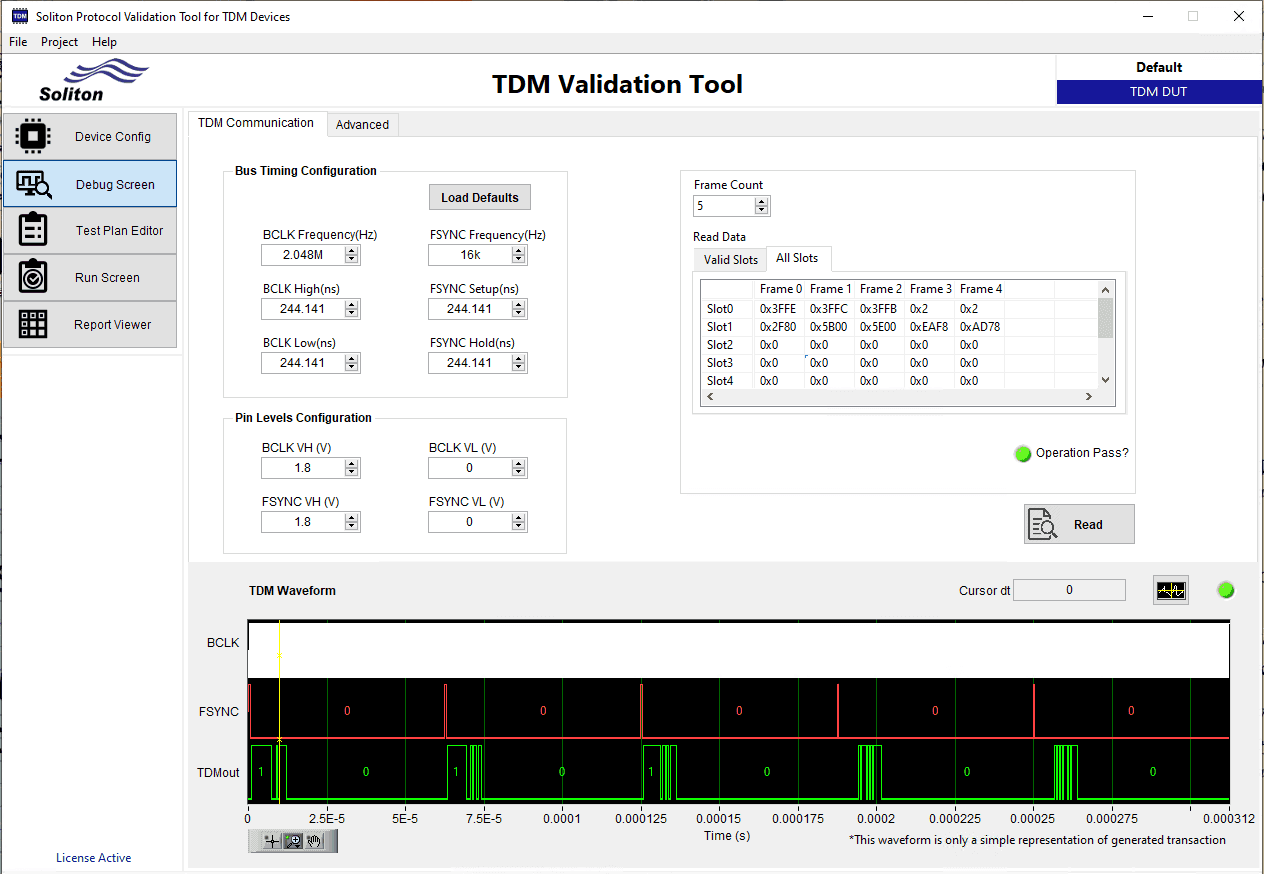Click the Operation Pass green LED
Screen dimensions: 1264x874
point(1022,453)
